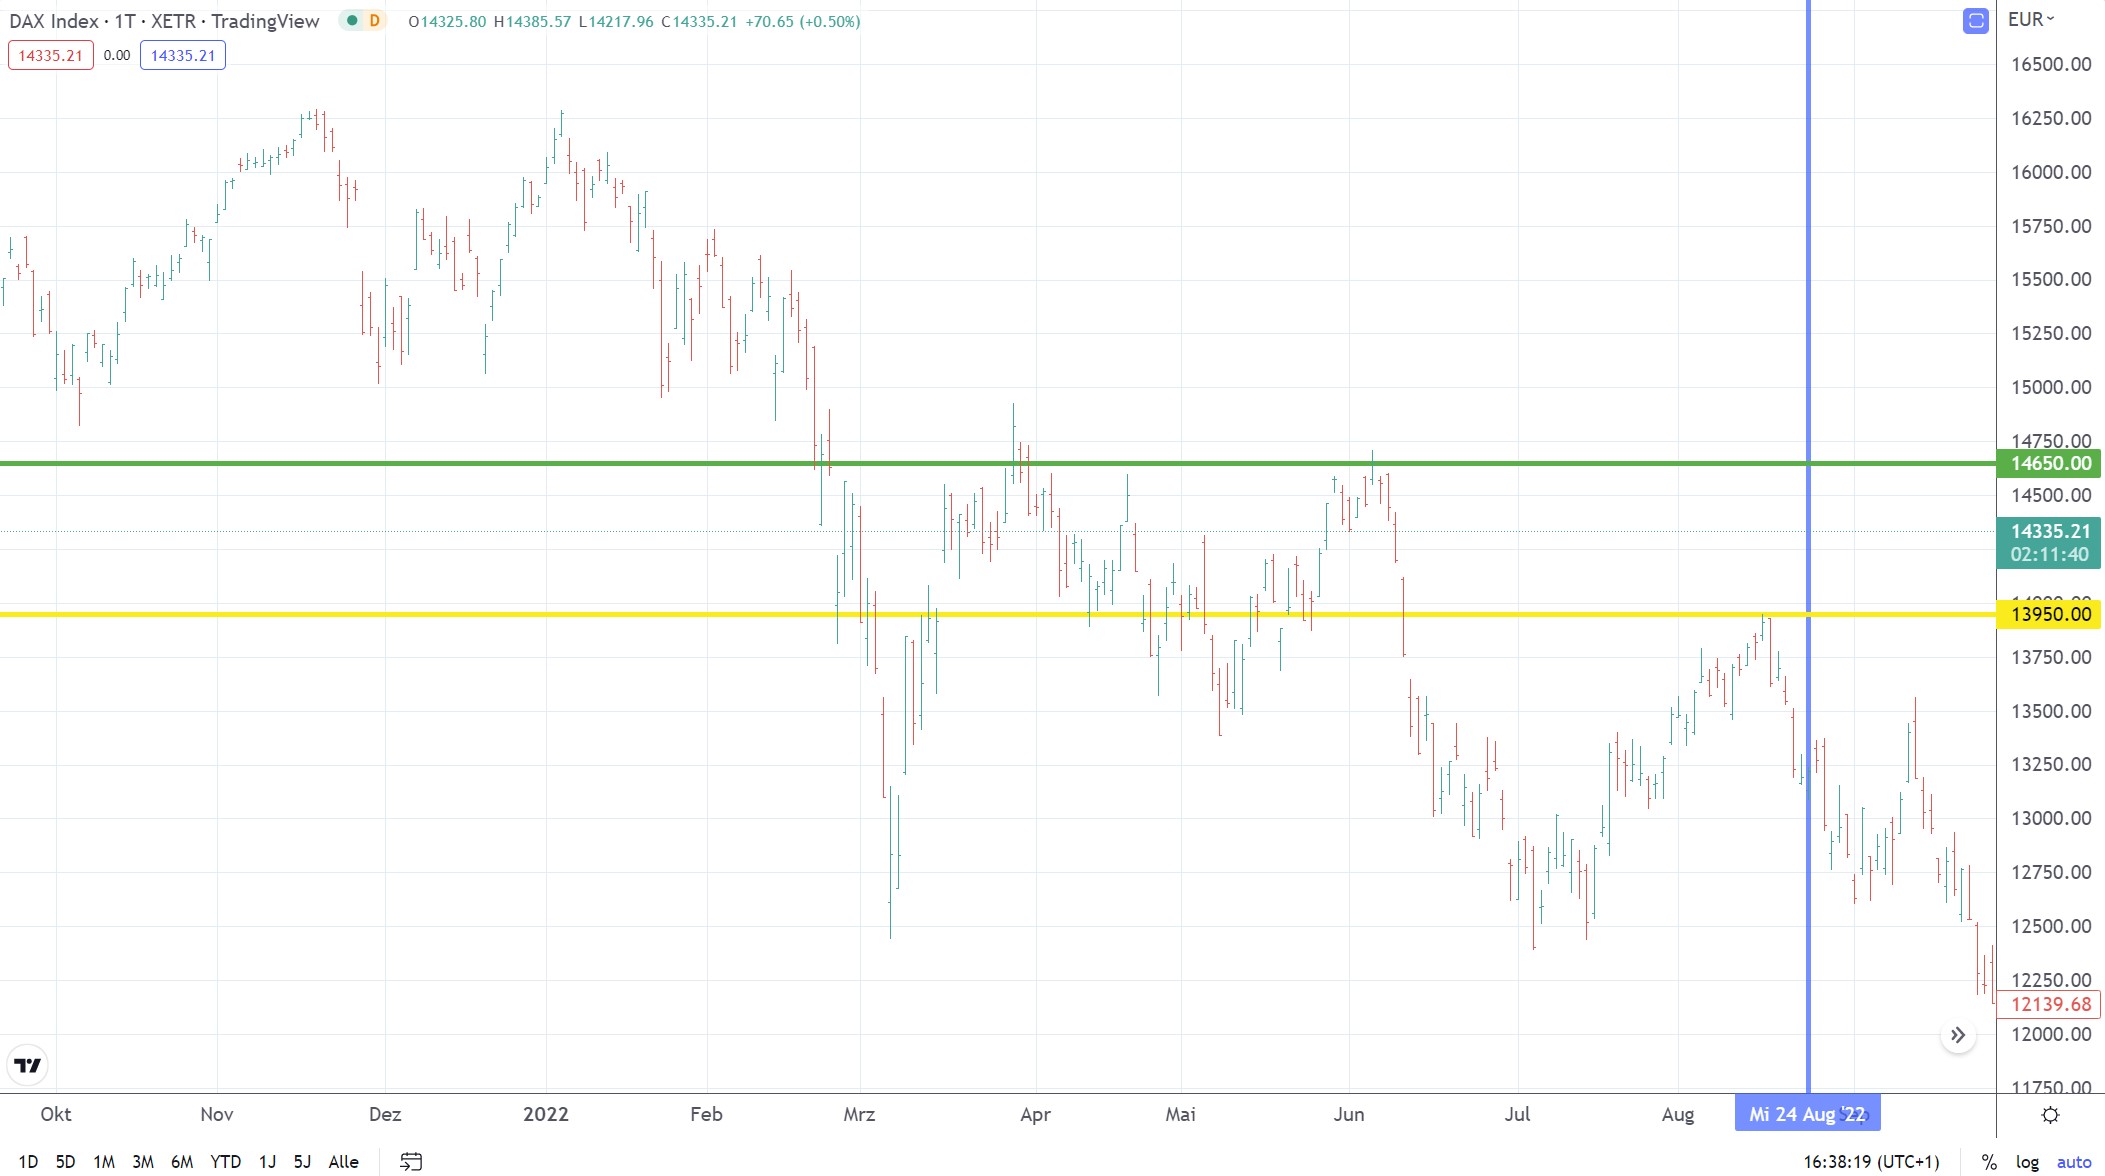Click the OHLC change value +70.65 (+0.50%)
This screenshot has height=1176, width=2105.
803,21
